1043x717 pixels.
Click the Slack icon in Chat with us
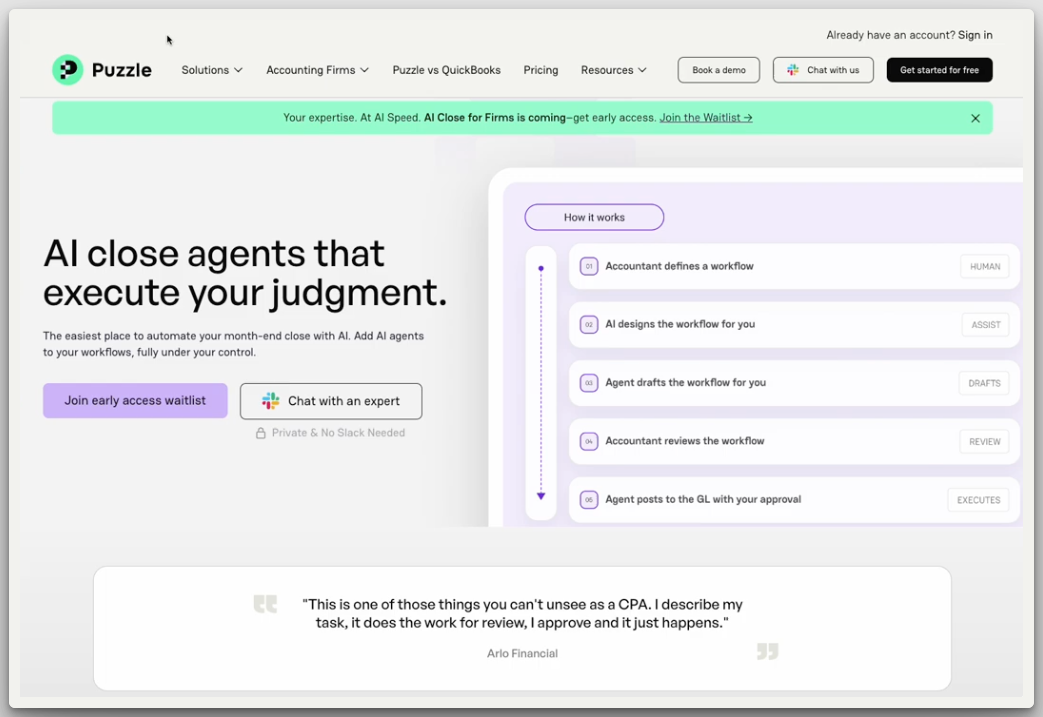(793, 70)
